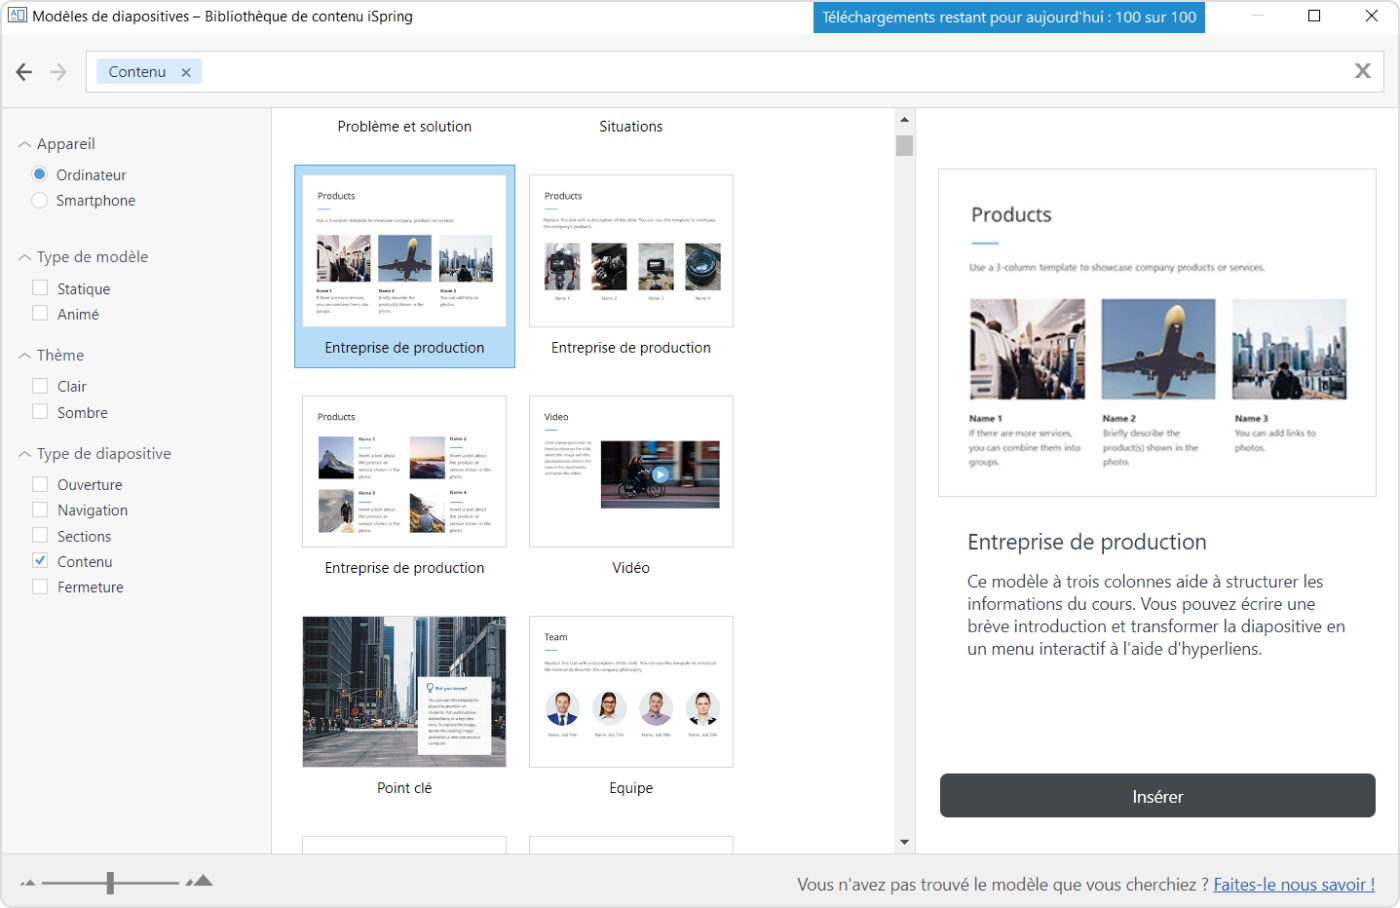This screenshot has height=908, width=1400.
Task: Check the Sections slide type
Action: point(40,536)
